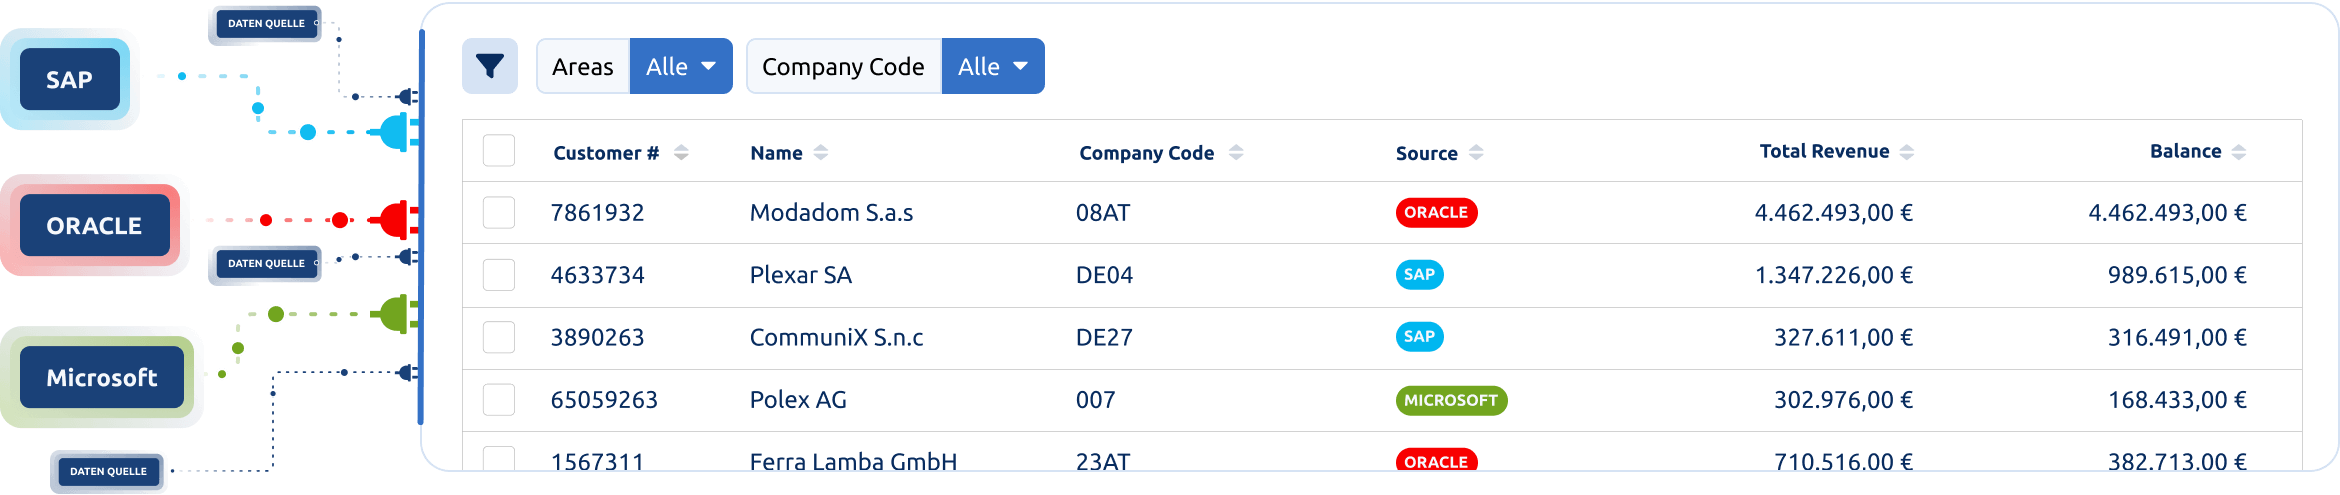Open the Areas Alle dropdown
Image resolution: width=2340 pixels, height=495 pixels.
(681, 66)
